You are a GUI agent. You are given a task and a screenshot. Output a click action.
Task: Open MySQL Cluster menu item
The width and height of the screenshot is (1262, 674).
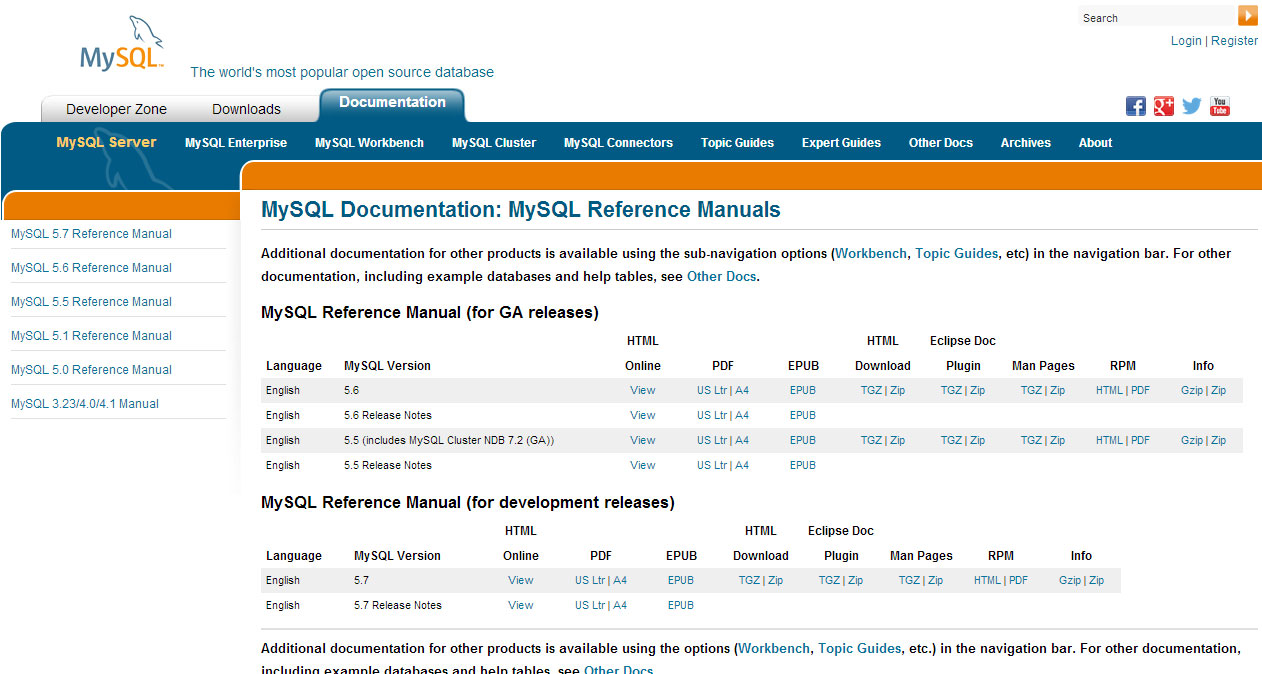pyautogui.click(x=494, y=143)
